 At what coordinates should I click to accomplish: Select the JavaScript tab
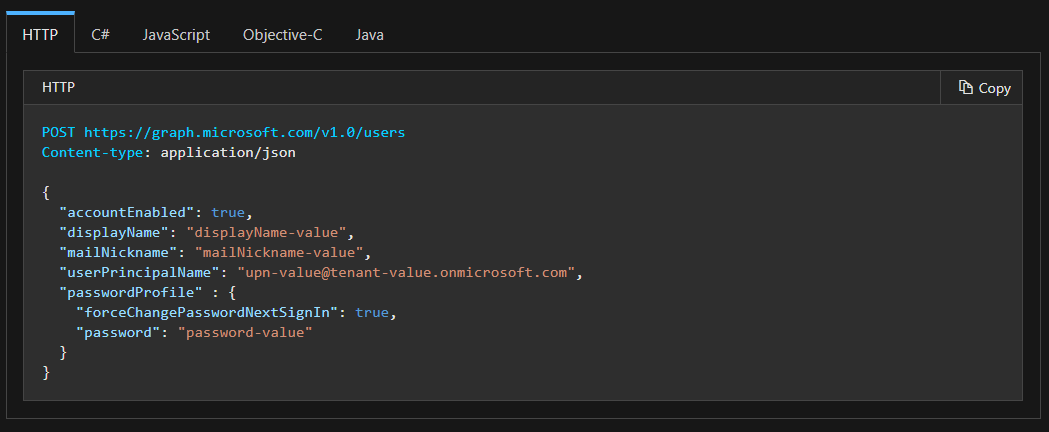click(176, 34)
